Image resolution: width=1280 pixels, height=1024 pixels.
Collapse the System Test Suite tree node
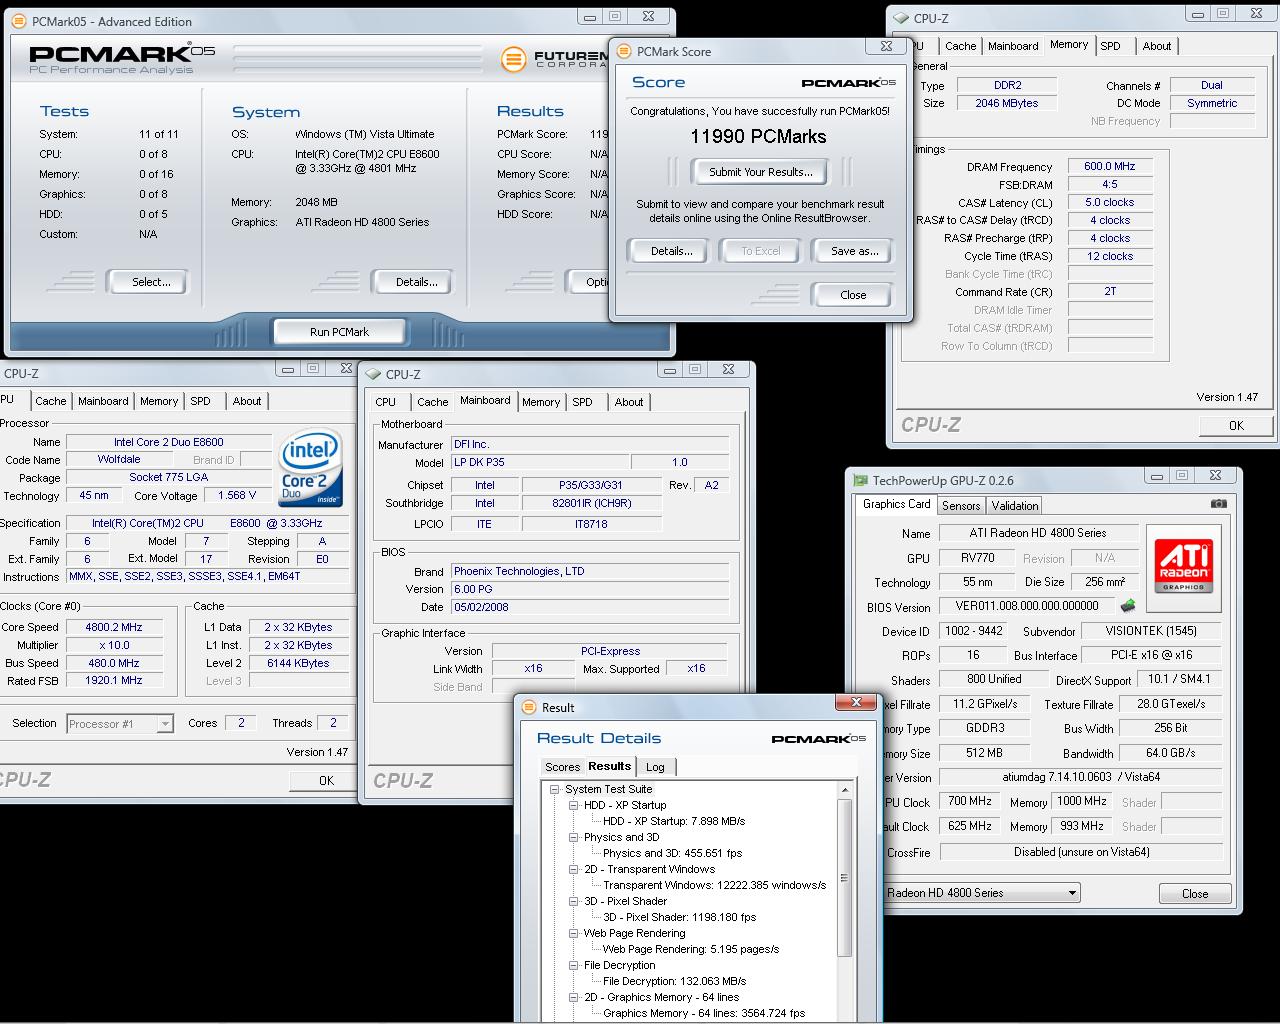555,789
